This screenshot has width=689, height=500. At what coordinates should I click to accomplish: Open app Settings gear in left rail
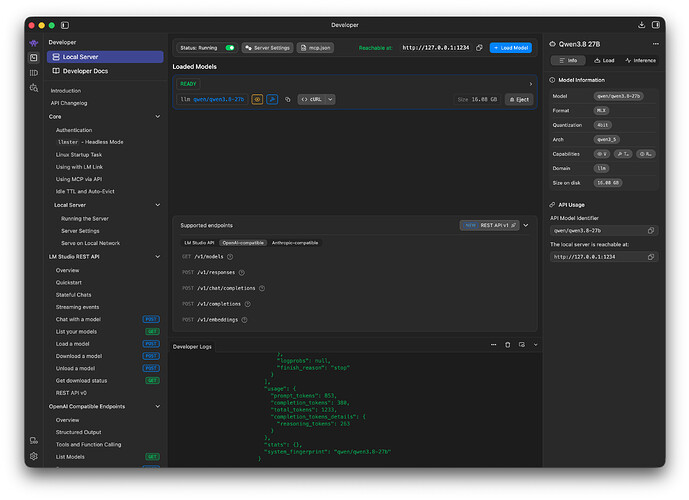click(34, 457)
